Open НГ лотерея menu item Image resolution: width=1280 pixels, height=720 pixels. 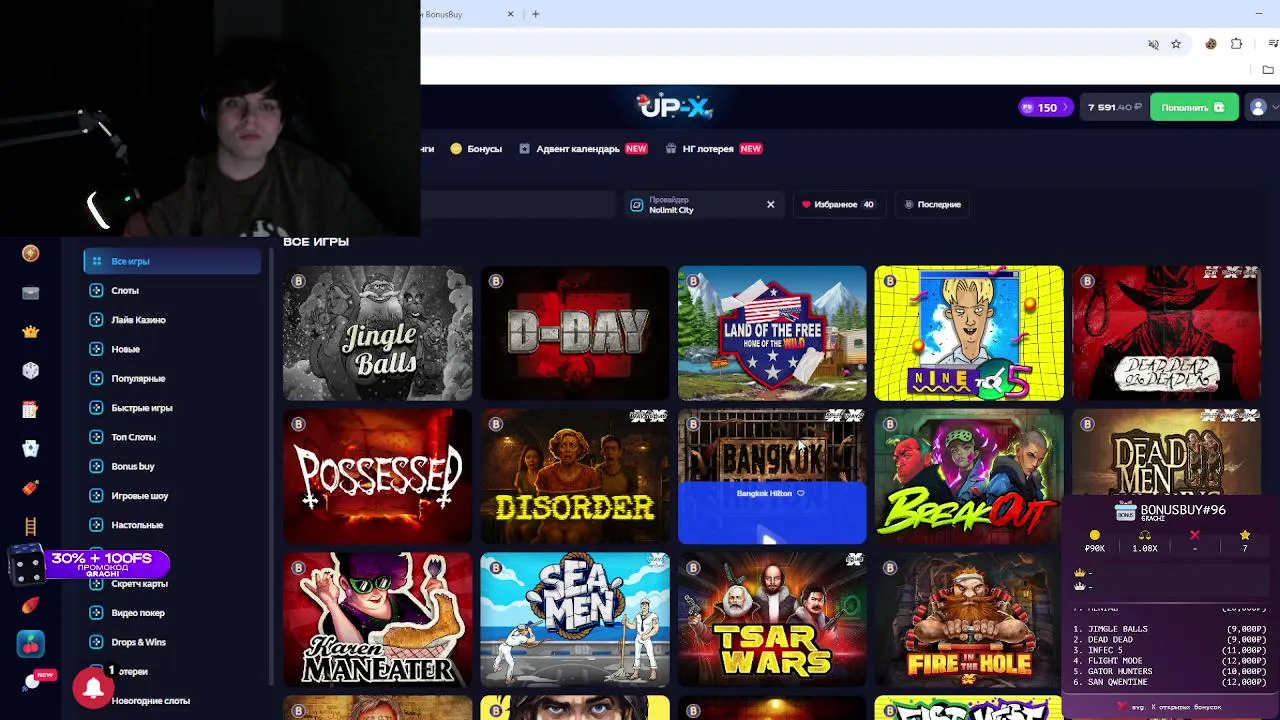click(x=714, y=148)
